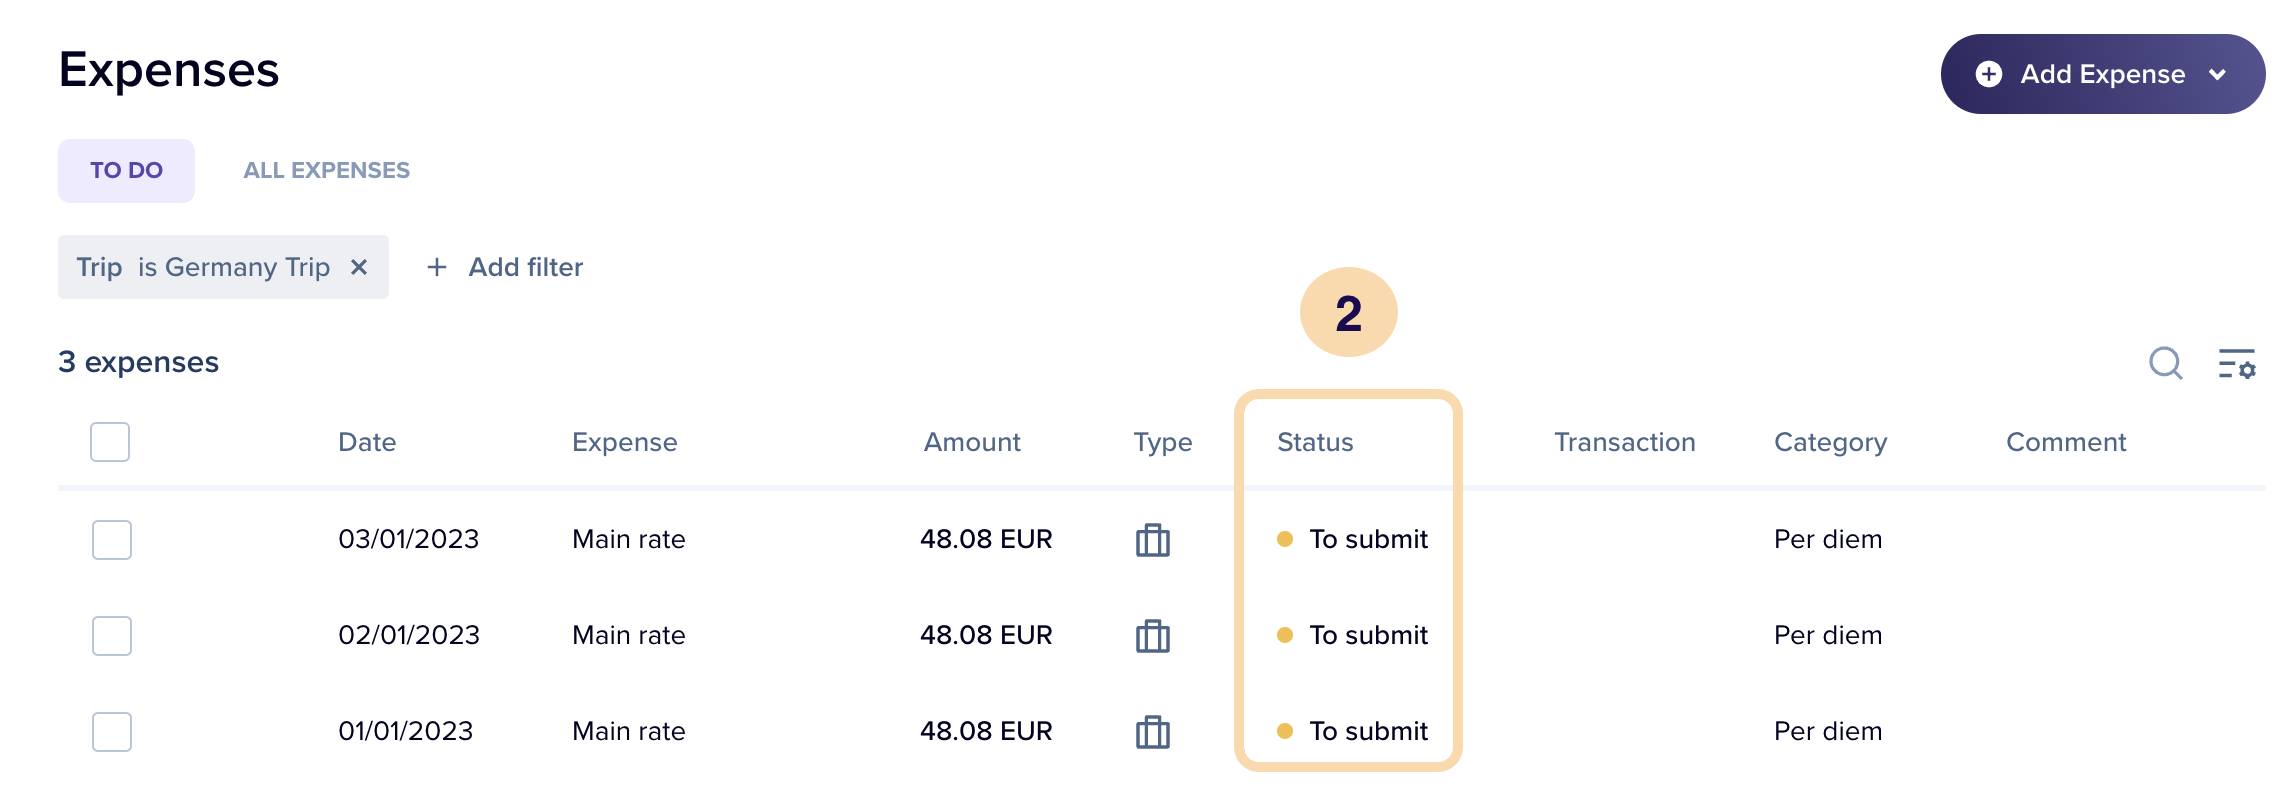Open the column settings icon

2237,363
